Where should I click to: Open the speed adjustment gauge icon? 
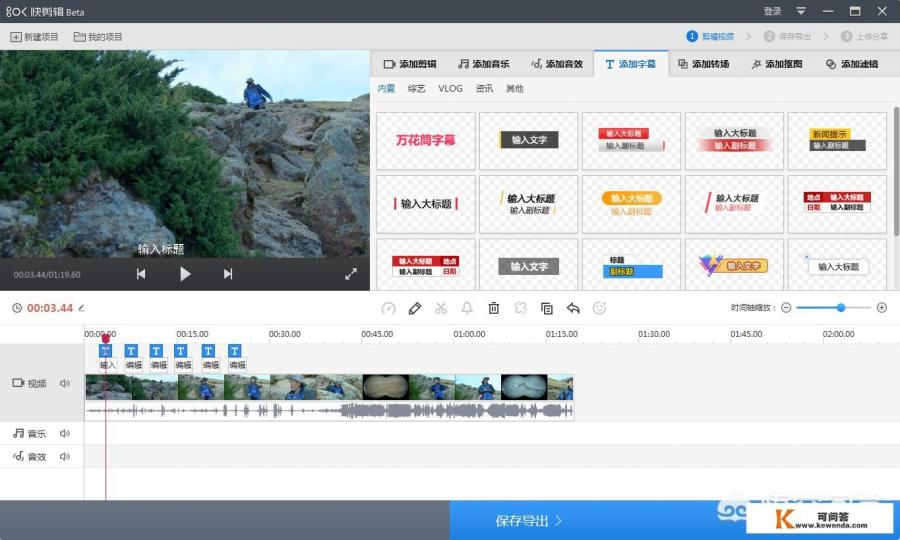pyautogui.click(x=389, y=308)
